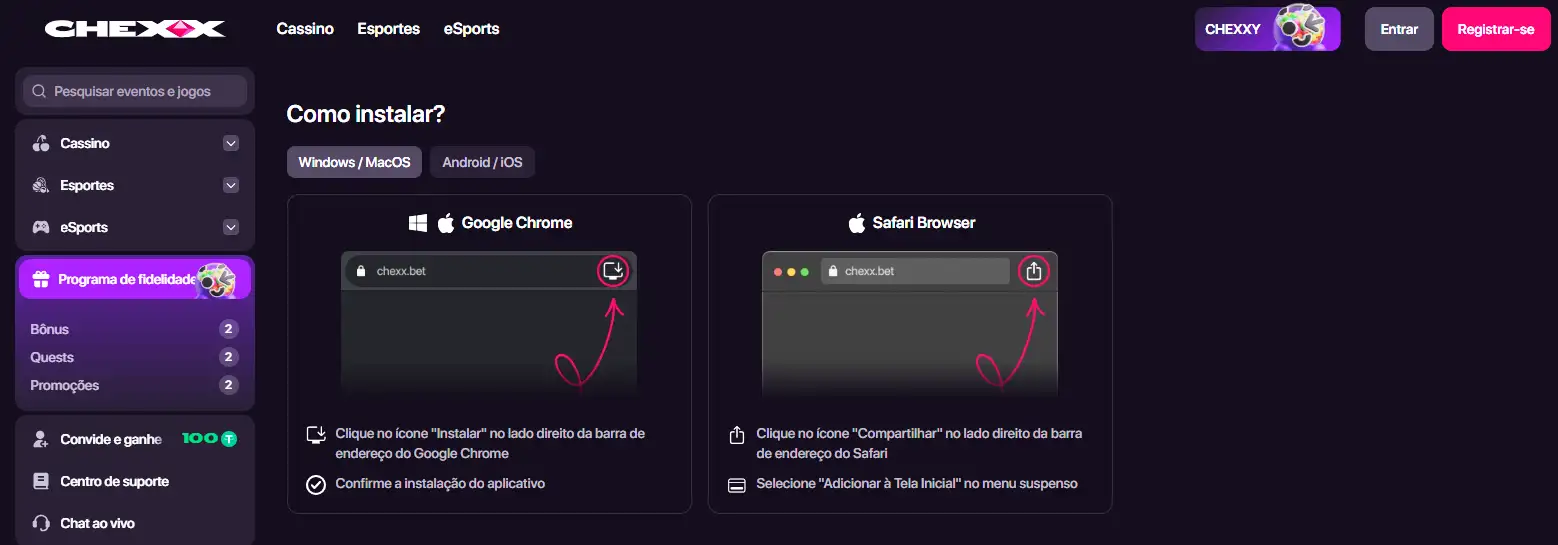Click the gift icon in Programa de fidelidade

41,279
